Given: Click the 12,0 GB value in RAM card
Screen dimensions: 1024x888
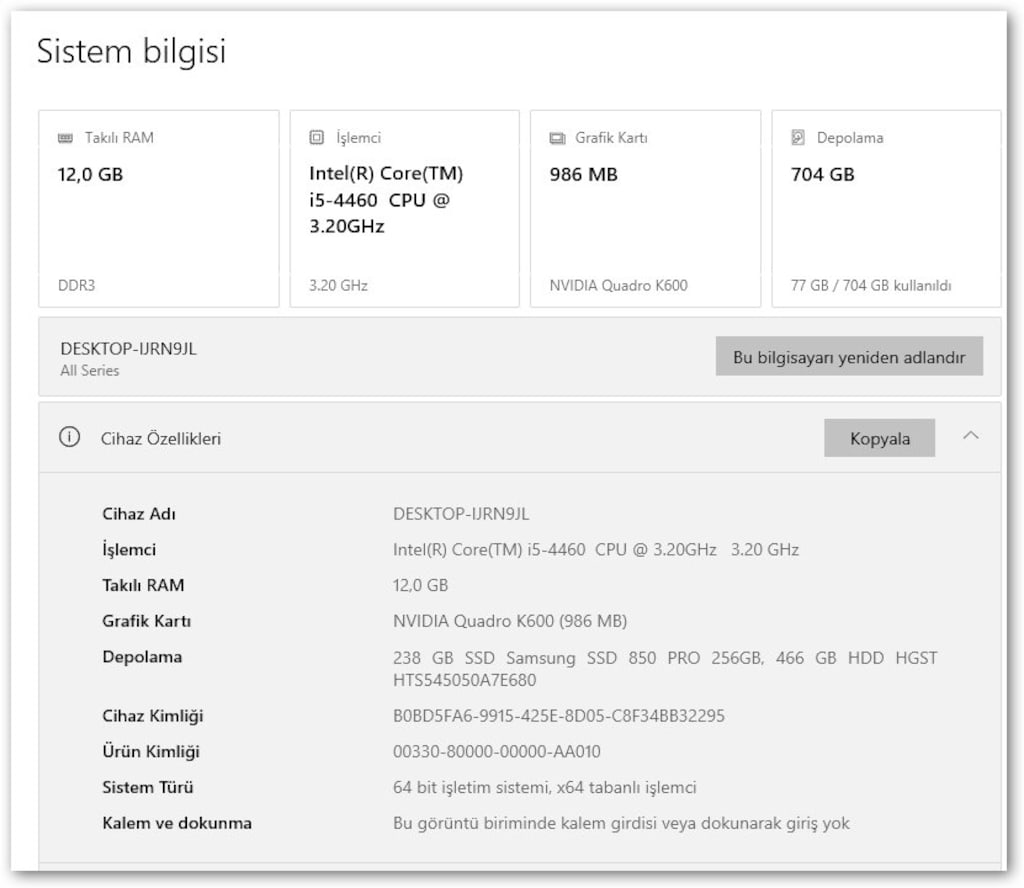Looking at the screenshot, I should (90, 174).
